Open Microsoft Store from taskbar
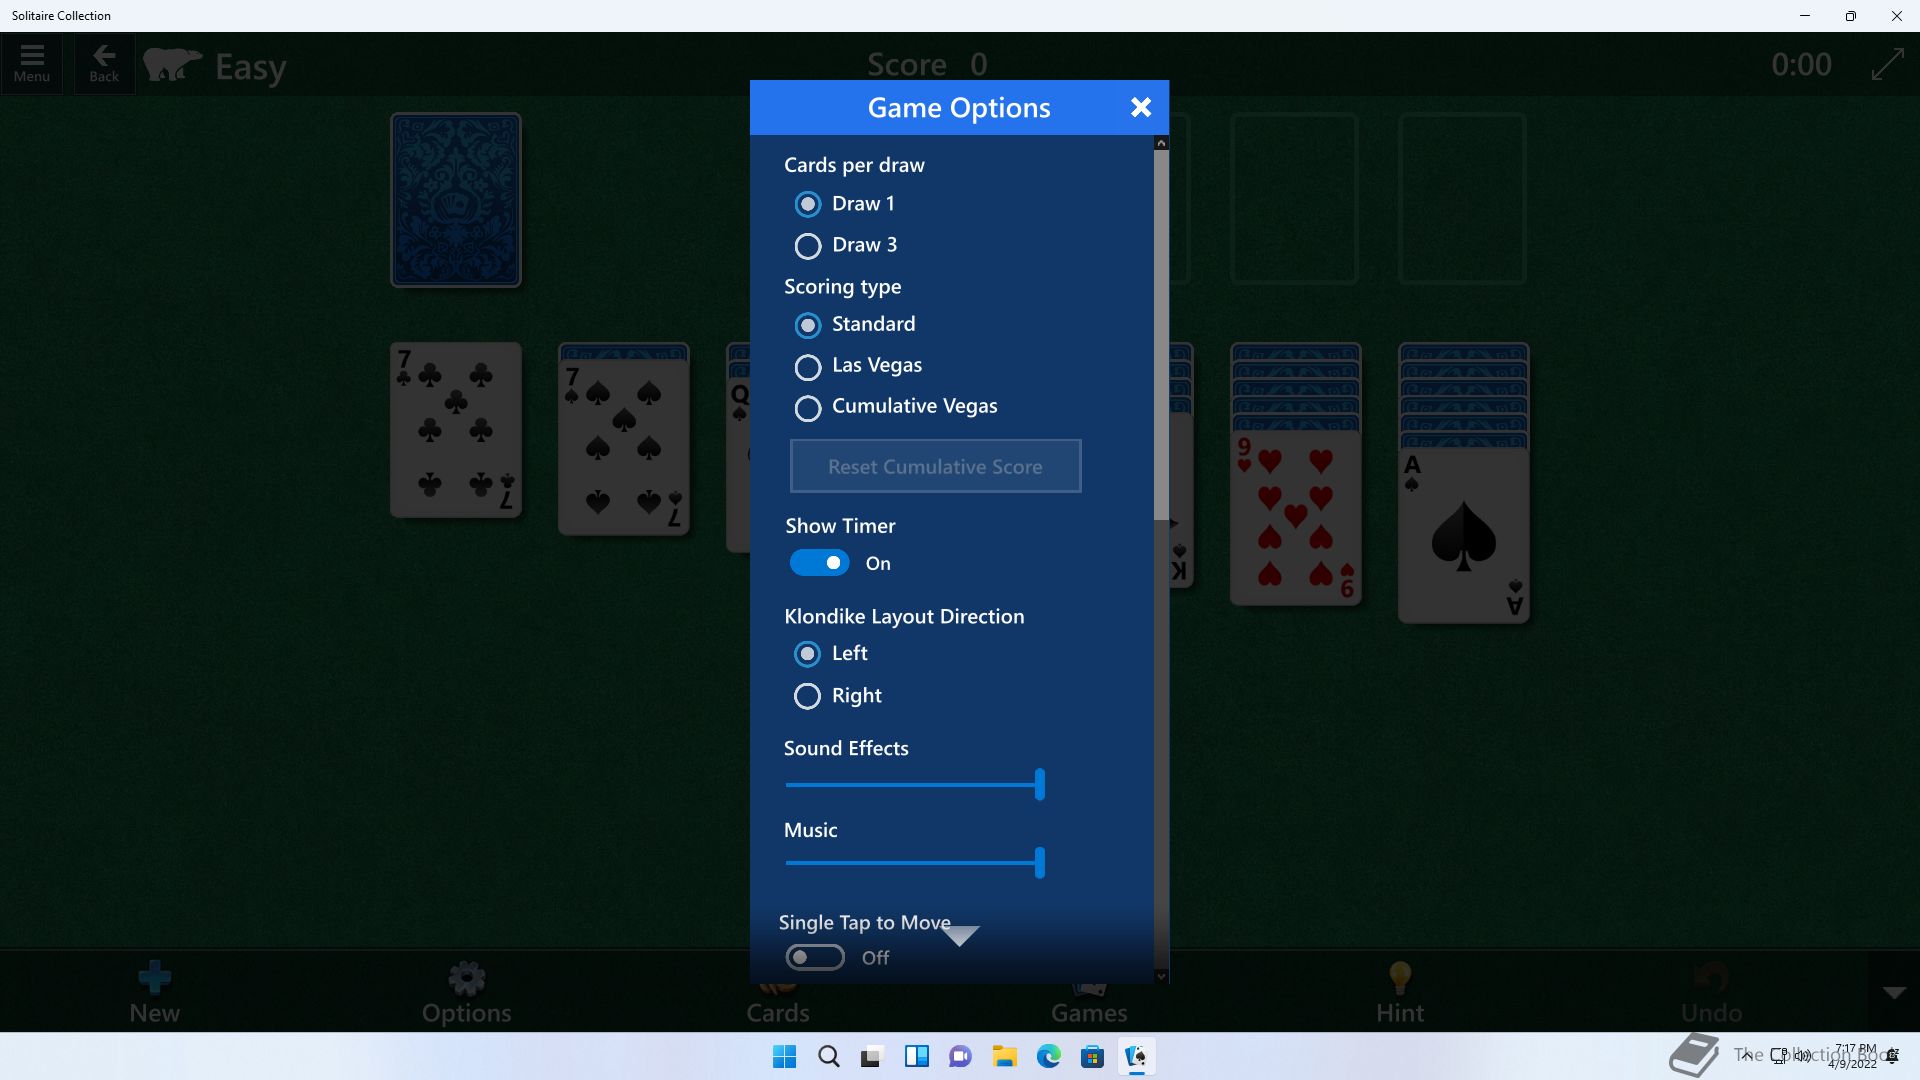This screenshot has height=1080, width=1920. [x=1092, y=1056]
